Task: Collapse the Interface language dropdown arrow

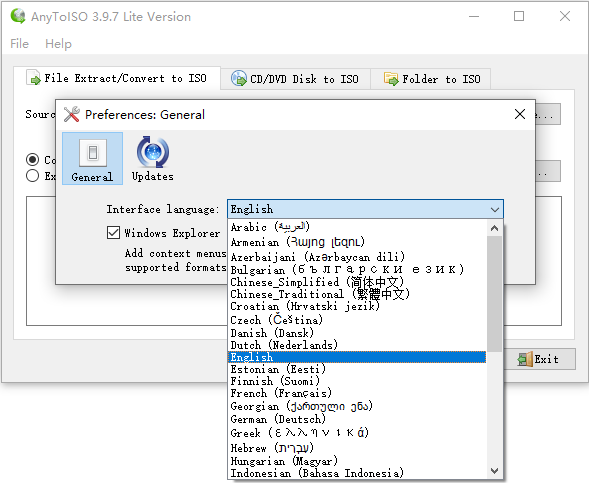Action: (x=495, y=209)
